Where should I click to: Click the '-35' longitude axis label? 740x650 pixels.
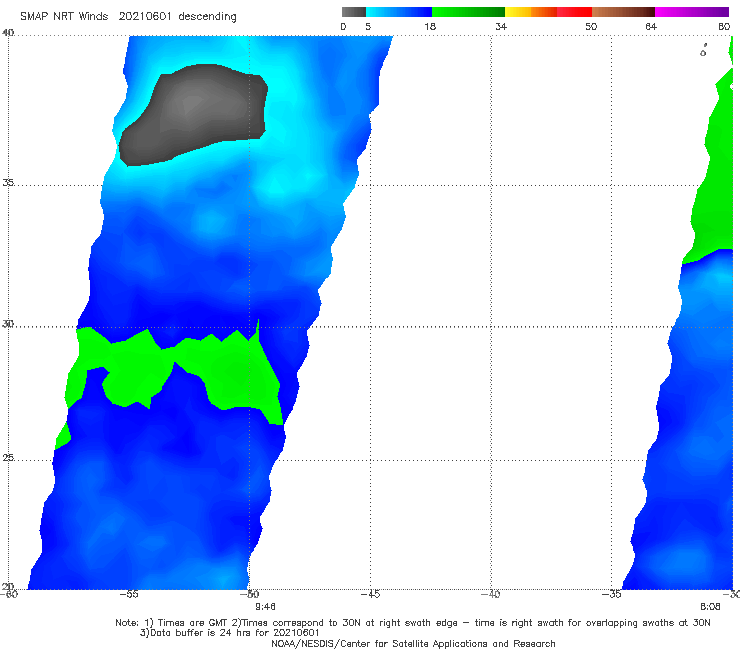point(612,594)
